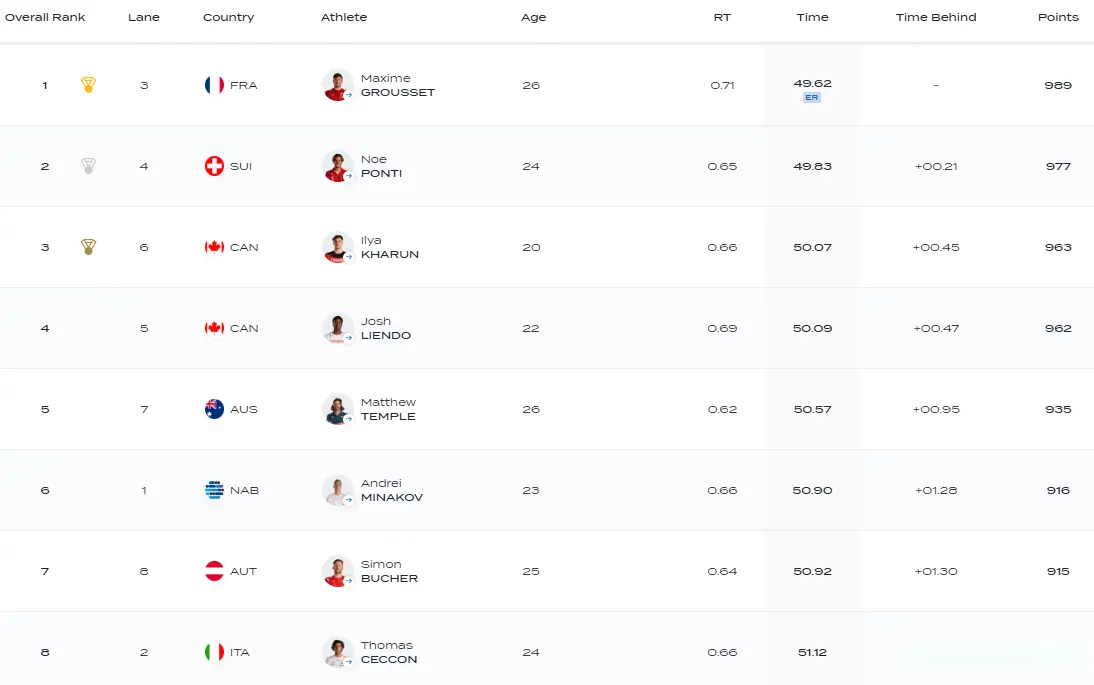Click the Australia flag icon
Image resolution: width=1094 pixels, height=685 pixels.
(214, 409)
